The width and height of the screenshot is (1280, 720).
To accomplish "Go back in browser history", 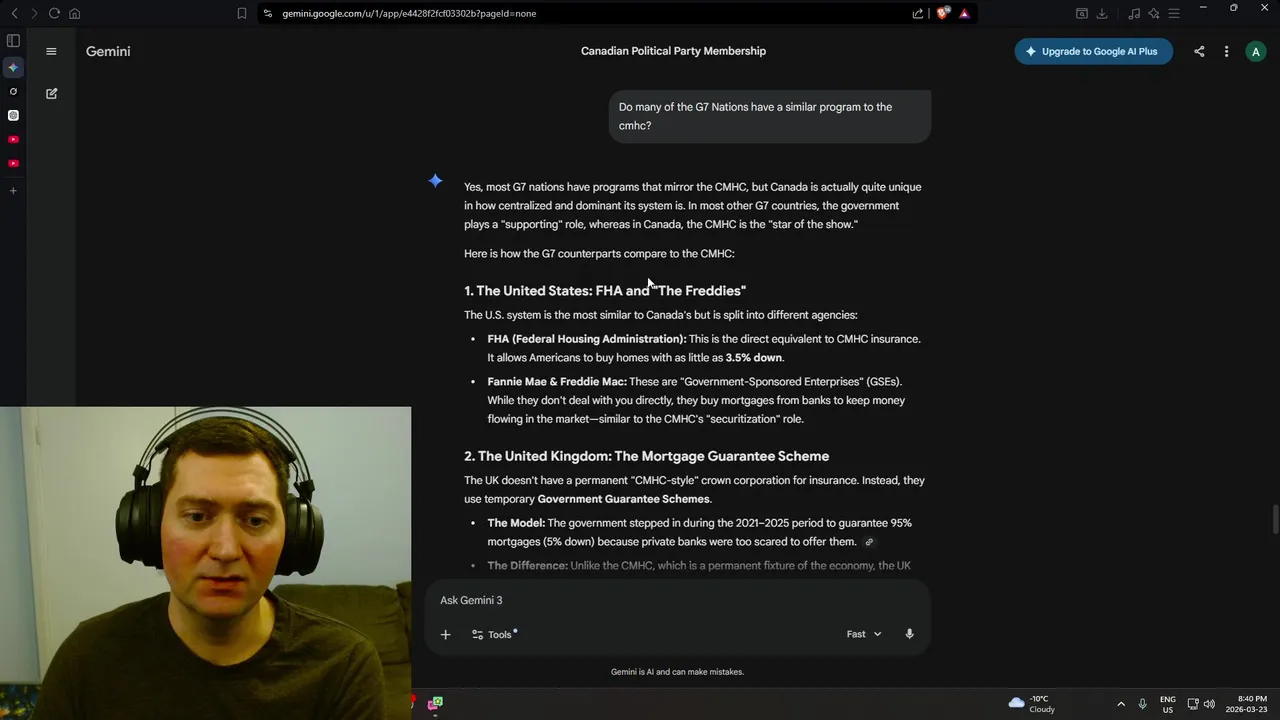I will tap(14, 13).
